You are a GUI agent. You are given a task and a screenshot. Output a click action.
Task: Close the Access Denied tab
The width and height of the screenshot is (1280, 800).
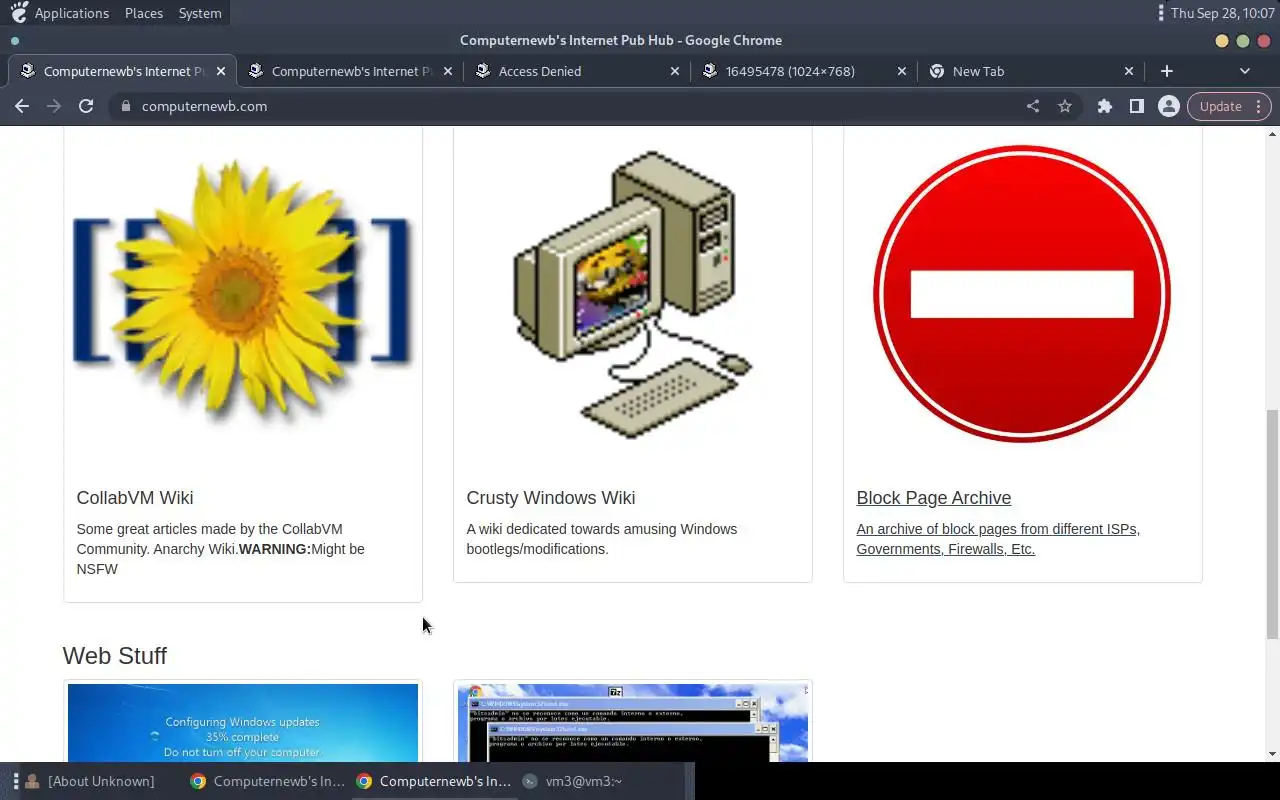(675, 71)
